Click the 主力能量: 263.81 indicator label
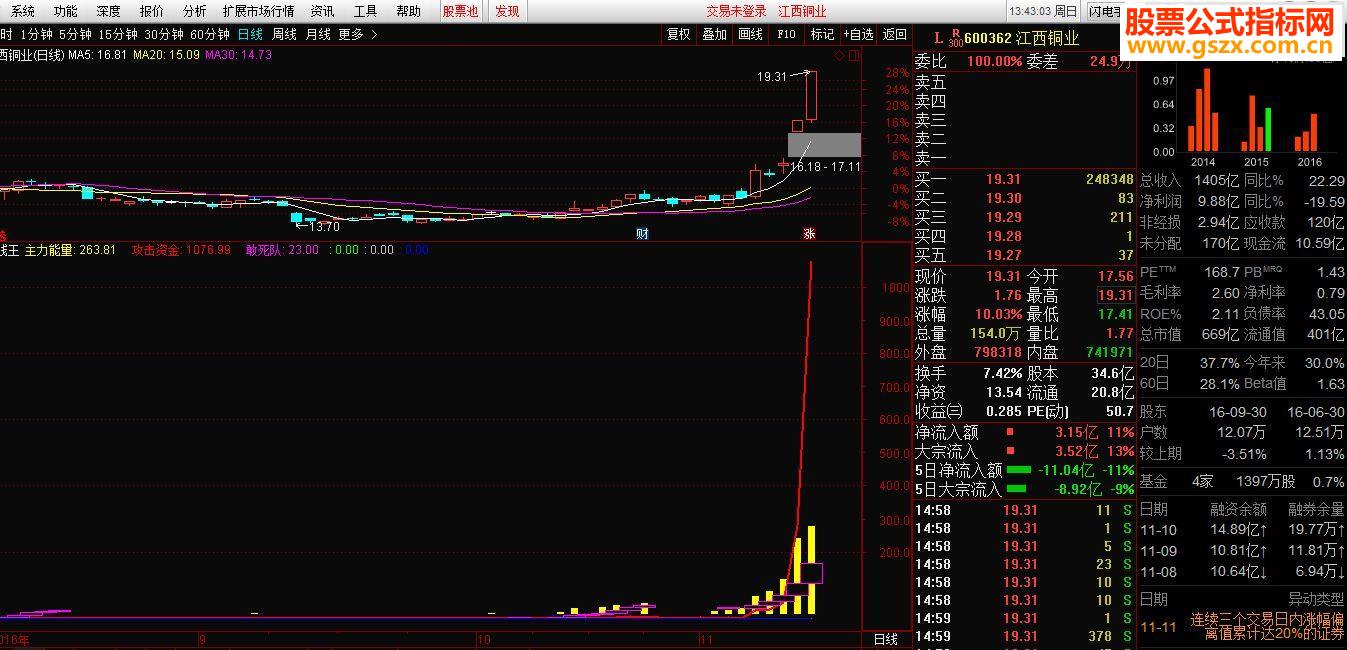 point(70,250)
